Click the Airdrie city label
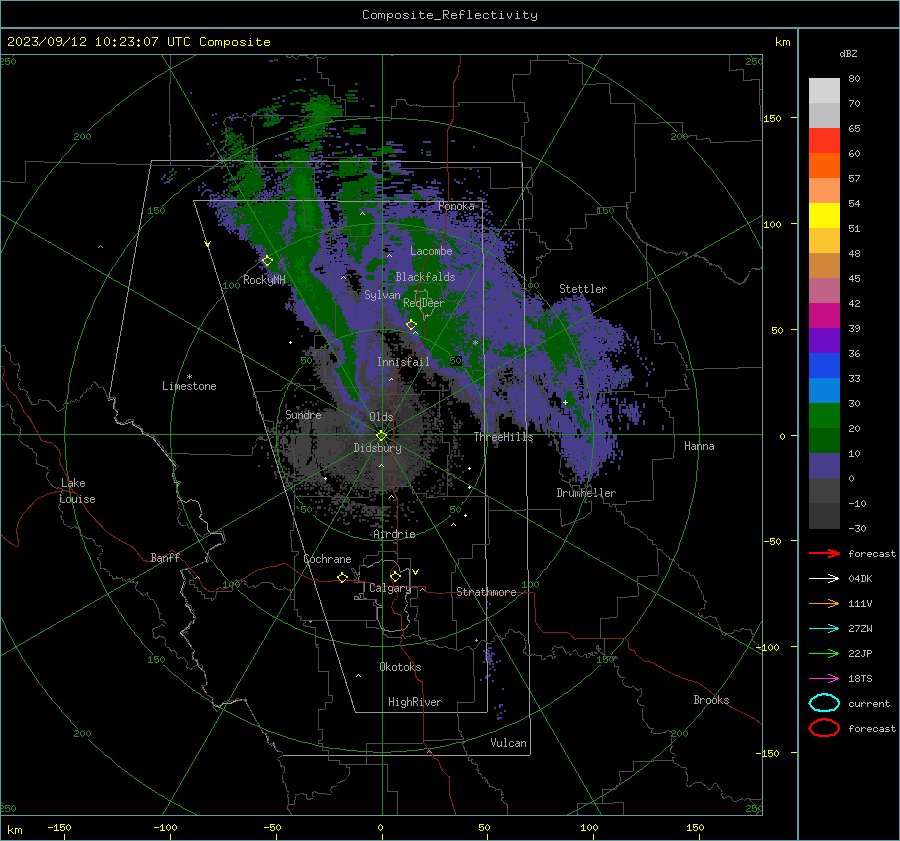 click(394, 534)
